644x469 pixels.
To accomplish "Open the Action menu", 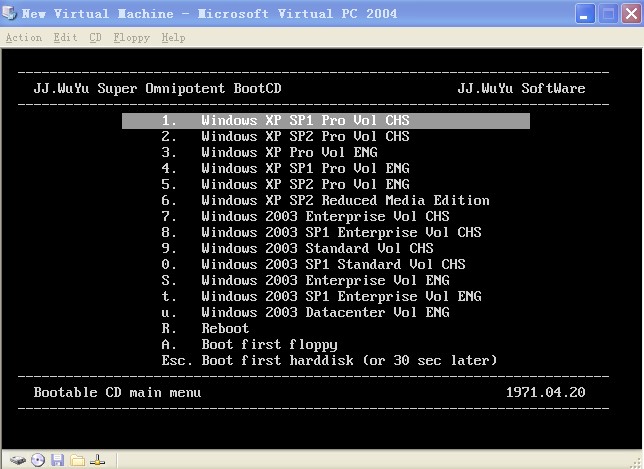I will [x=24, y=38].
